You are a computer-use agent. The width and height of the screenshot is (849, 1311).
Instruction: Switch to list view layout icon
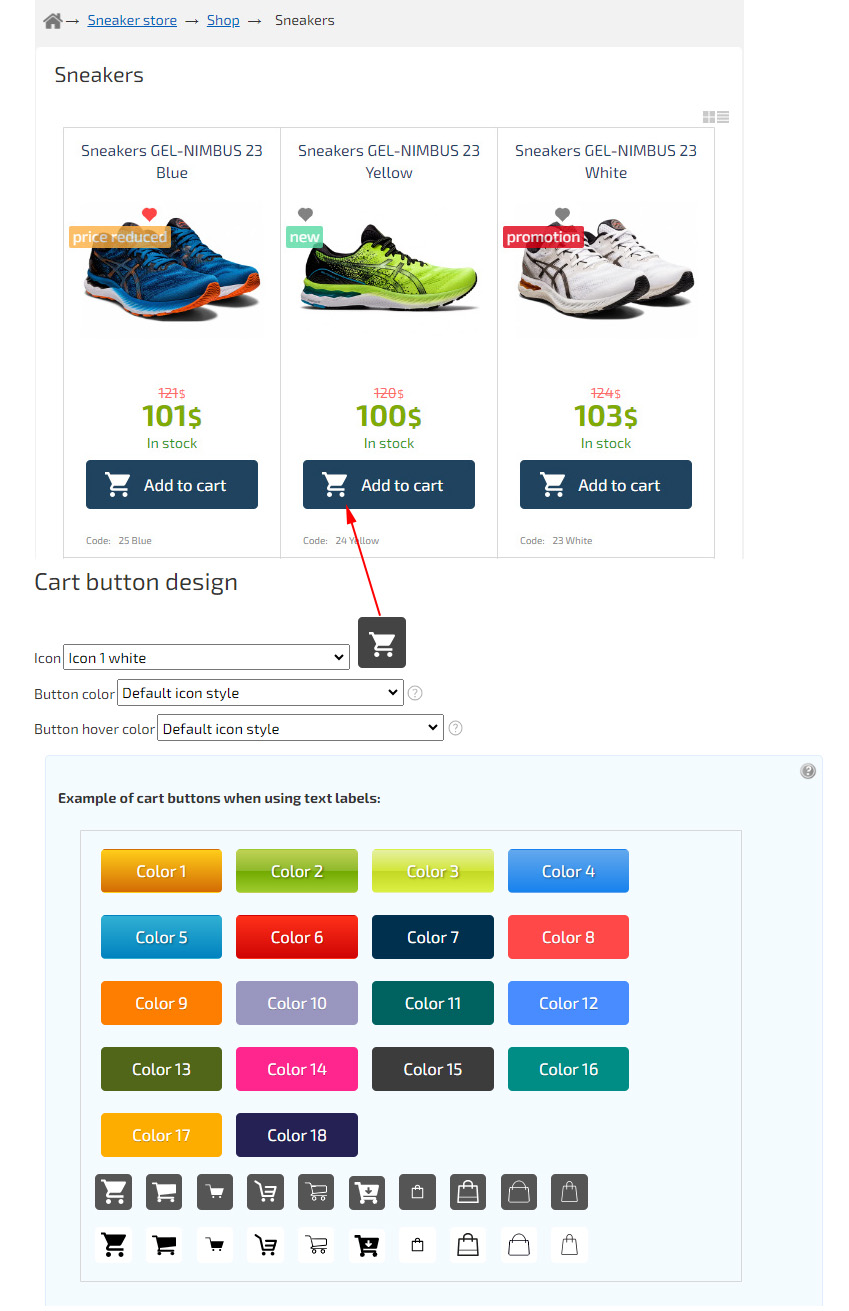pos(723,118)
